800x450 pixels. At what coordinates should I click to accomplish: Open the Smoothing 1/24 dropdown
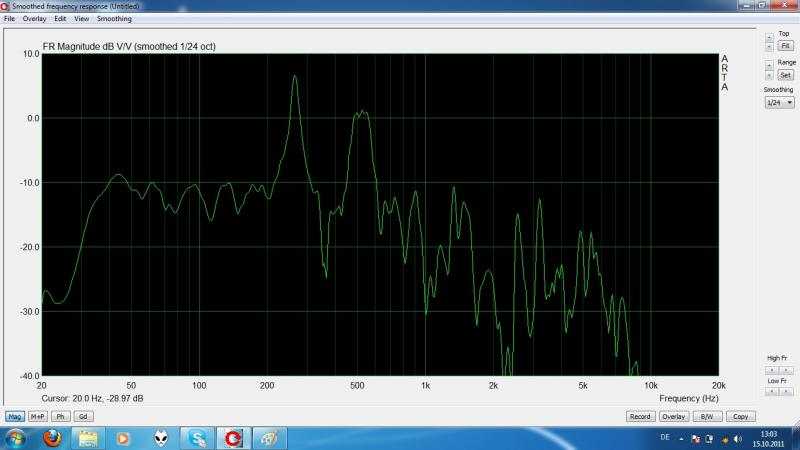click(x=779, y=103)
